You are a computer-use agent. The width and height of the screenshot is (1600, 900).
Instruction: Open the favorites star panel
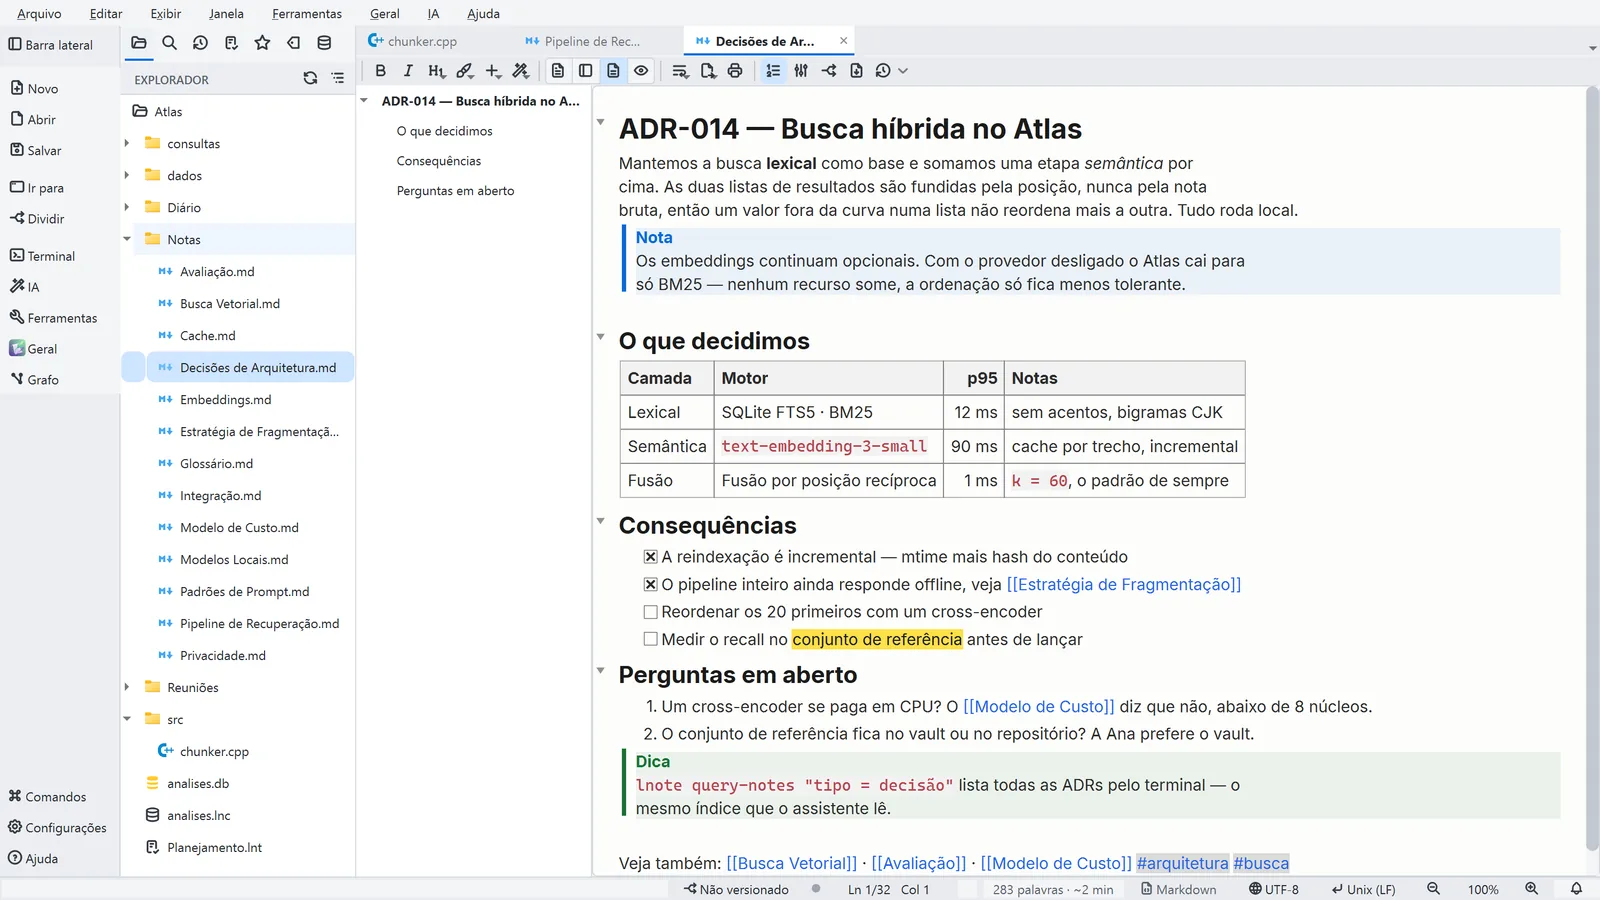coord(262,43)
